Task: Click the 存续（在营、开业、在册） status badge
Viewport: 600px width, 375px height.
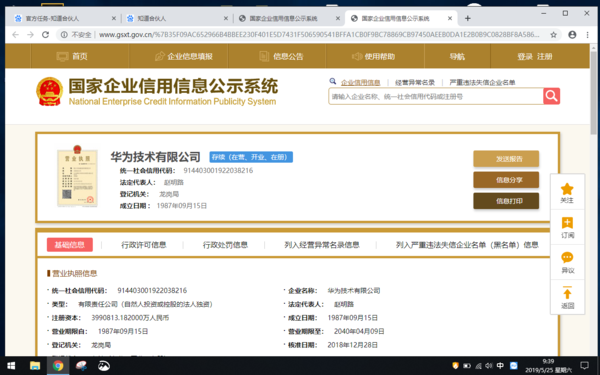Action: [251, 157]
